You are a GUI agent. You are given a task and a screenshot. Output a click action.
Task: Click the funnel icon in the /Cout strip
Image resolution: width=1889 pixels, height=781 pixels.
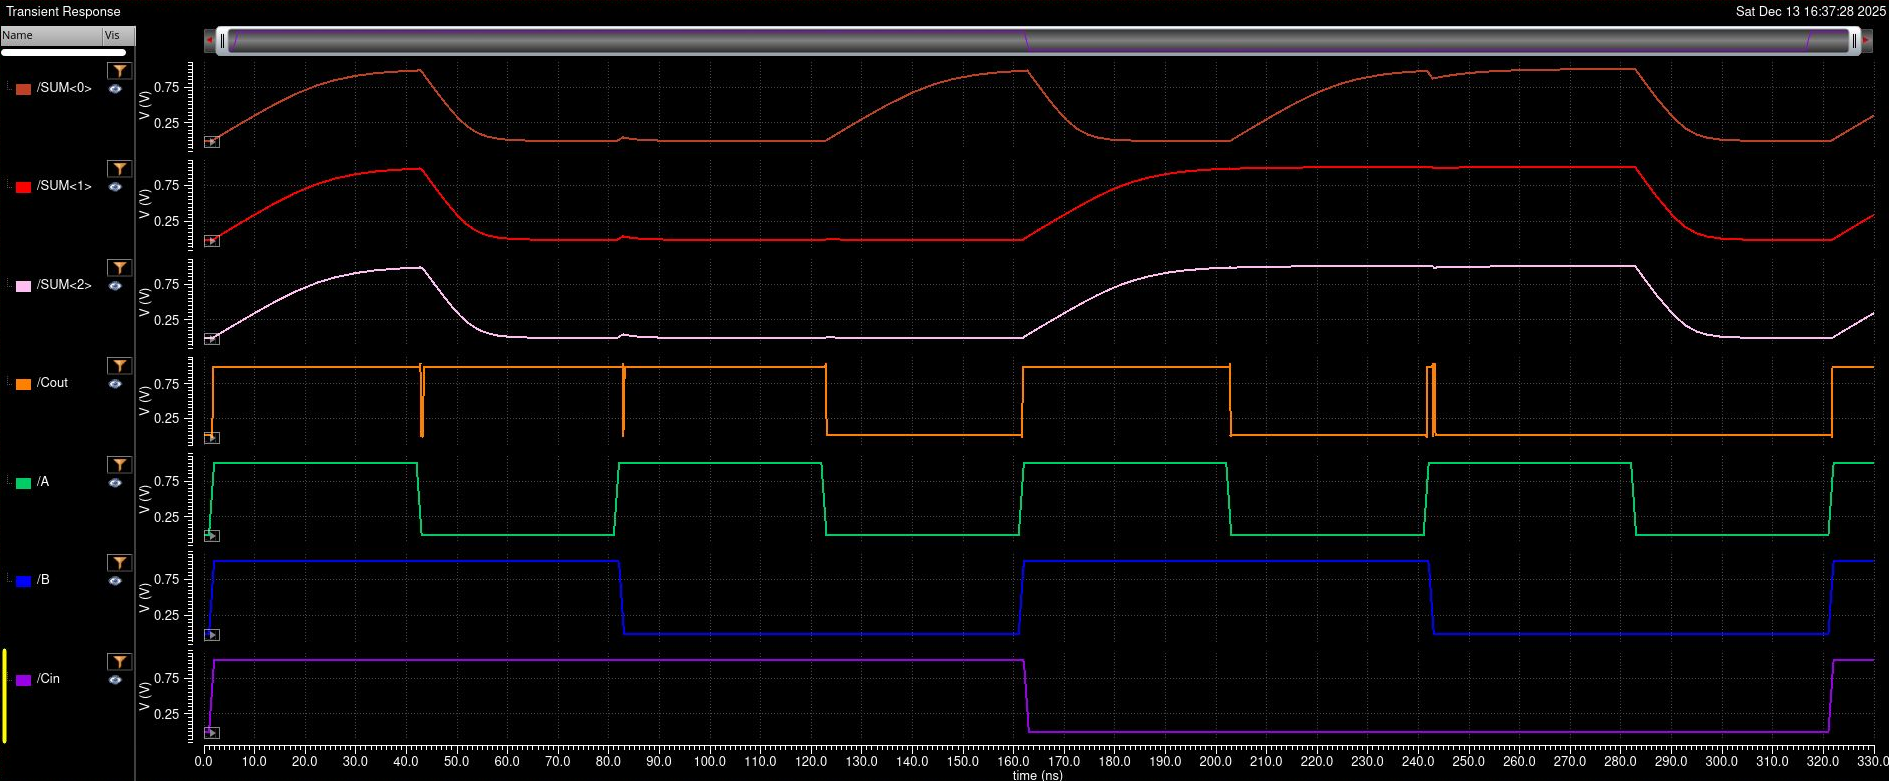(120, 366)
